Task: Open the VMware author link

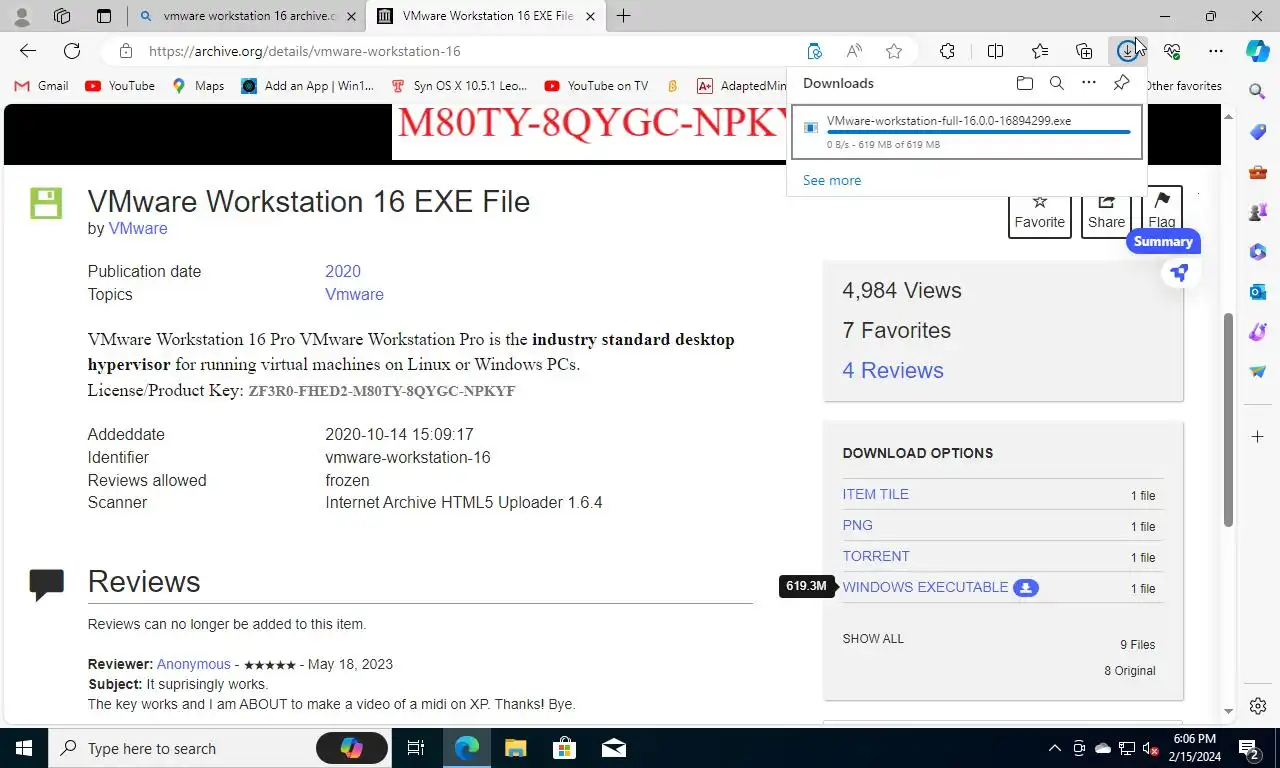Action: click(x=138, y=228)
